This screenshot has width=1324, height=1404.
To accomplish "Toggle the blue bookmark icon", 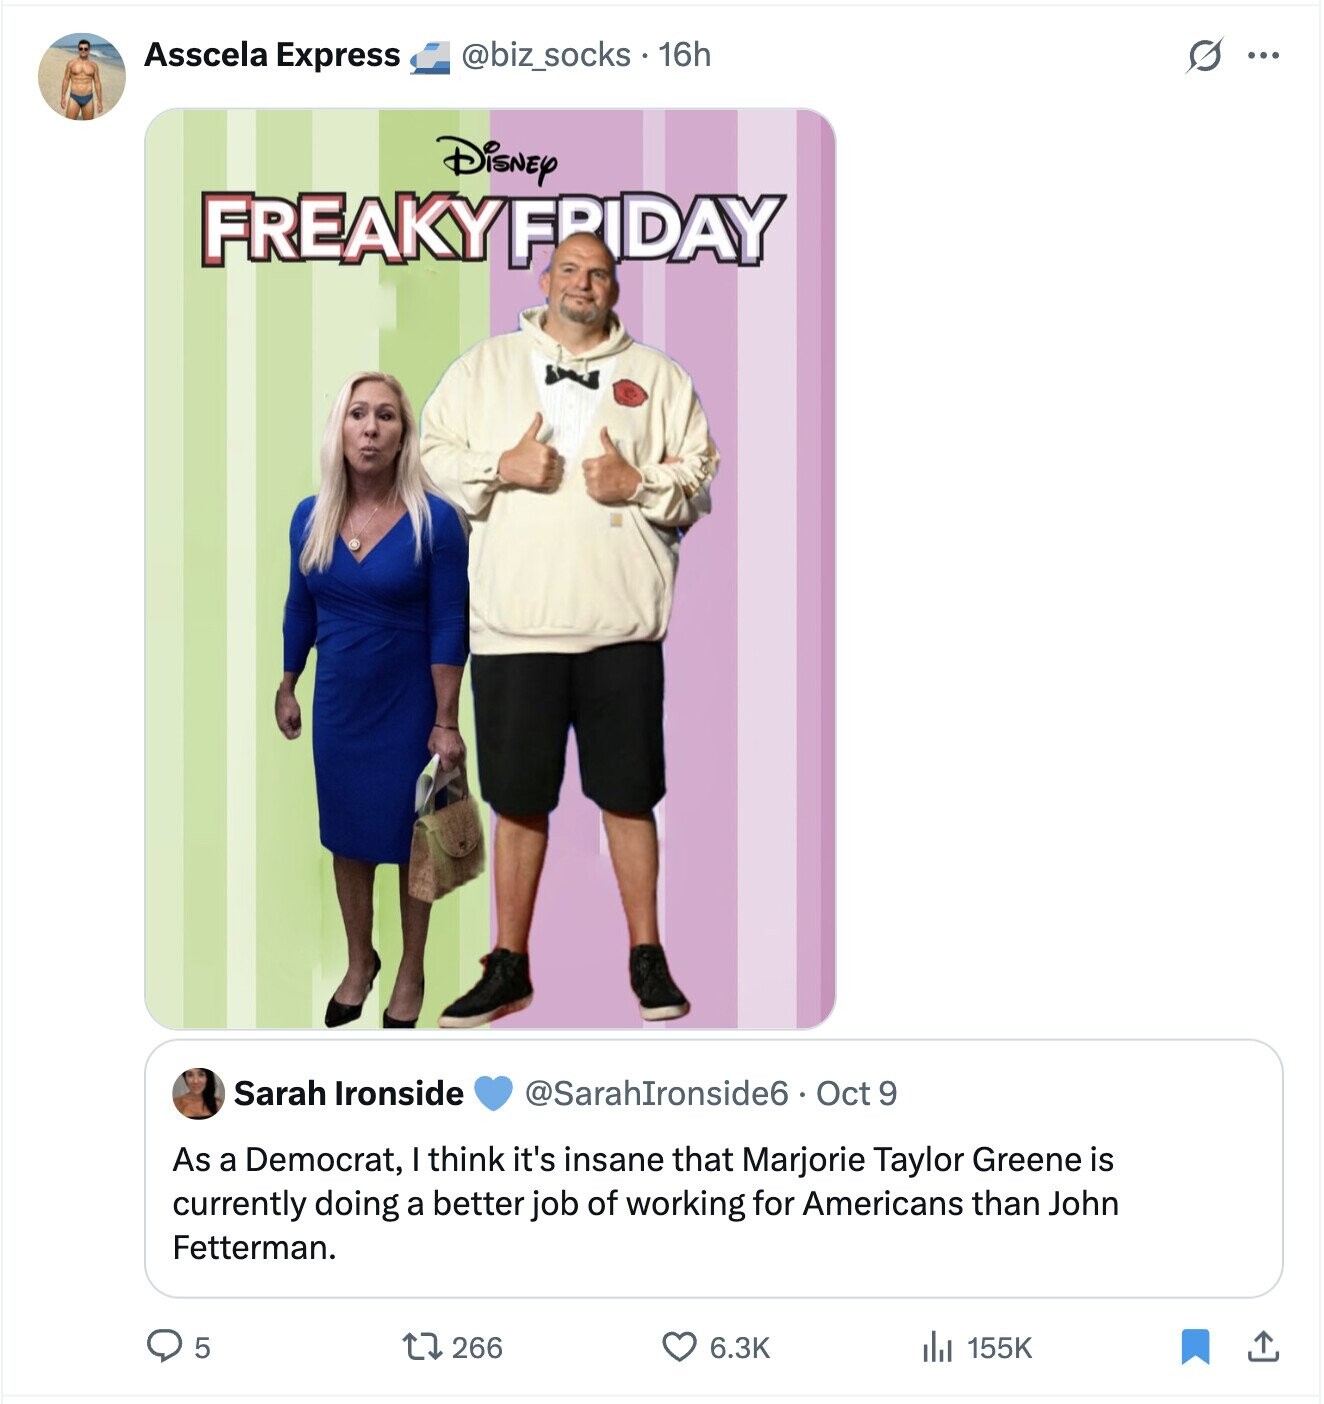I will [x=1195, y=1346].
